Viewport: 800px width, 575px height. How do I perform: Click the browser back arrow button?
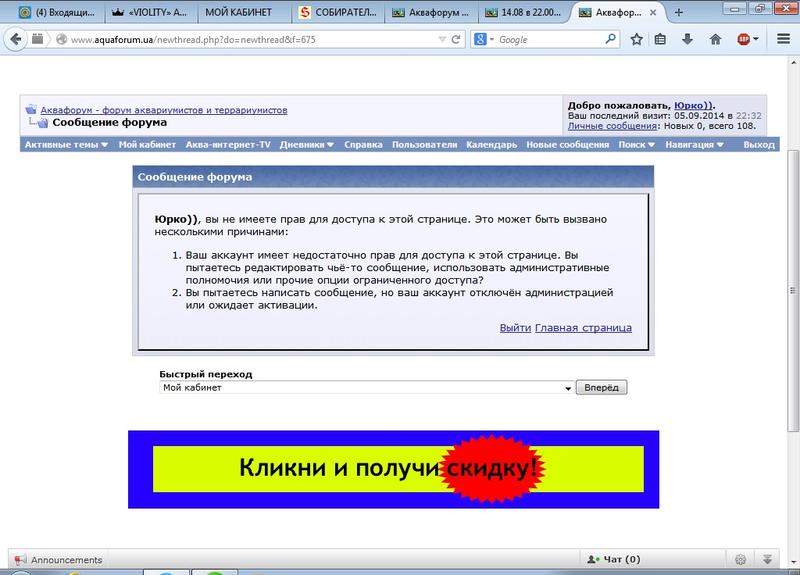(x=14, y=39)
